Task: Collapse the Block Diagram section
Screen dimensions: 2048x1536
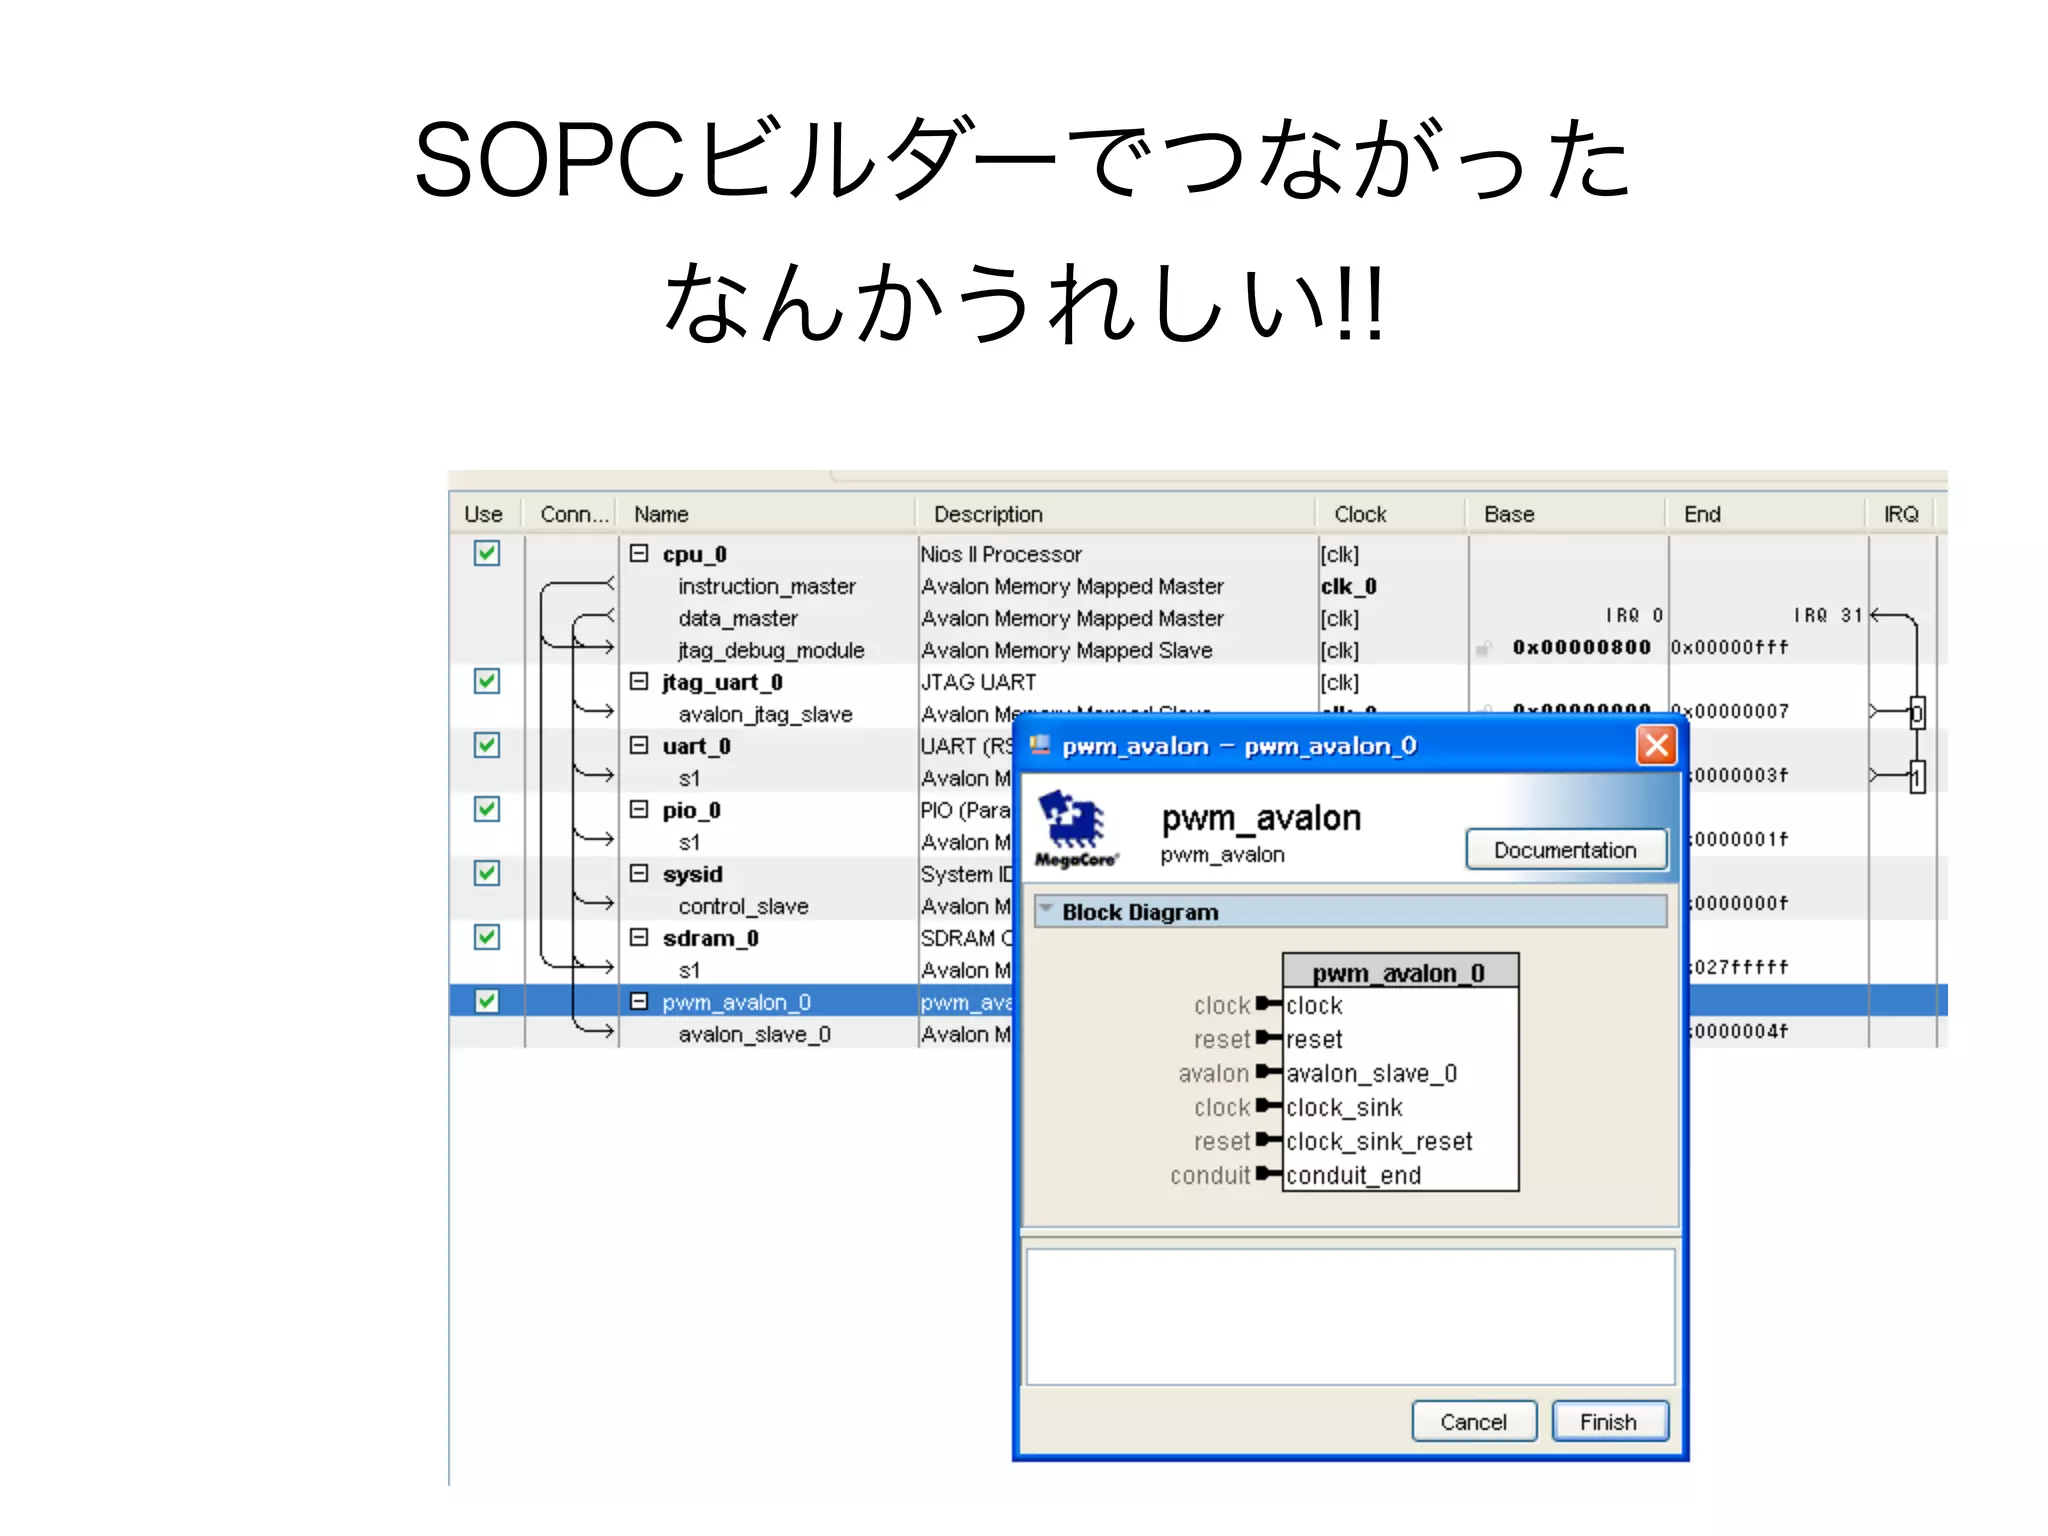Action: click(x=1047, y=910)
